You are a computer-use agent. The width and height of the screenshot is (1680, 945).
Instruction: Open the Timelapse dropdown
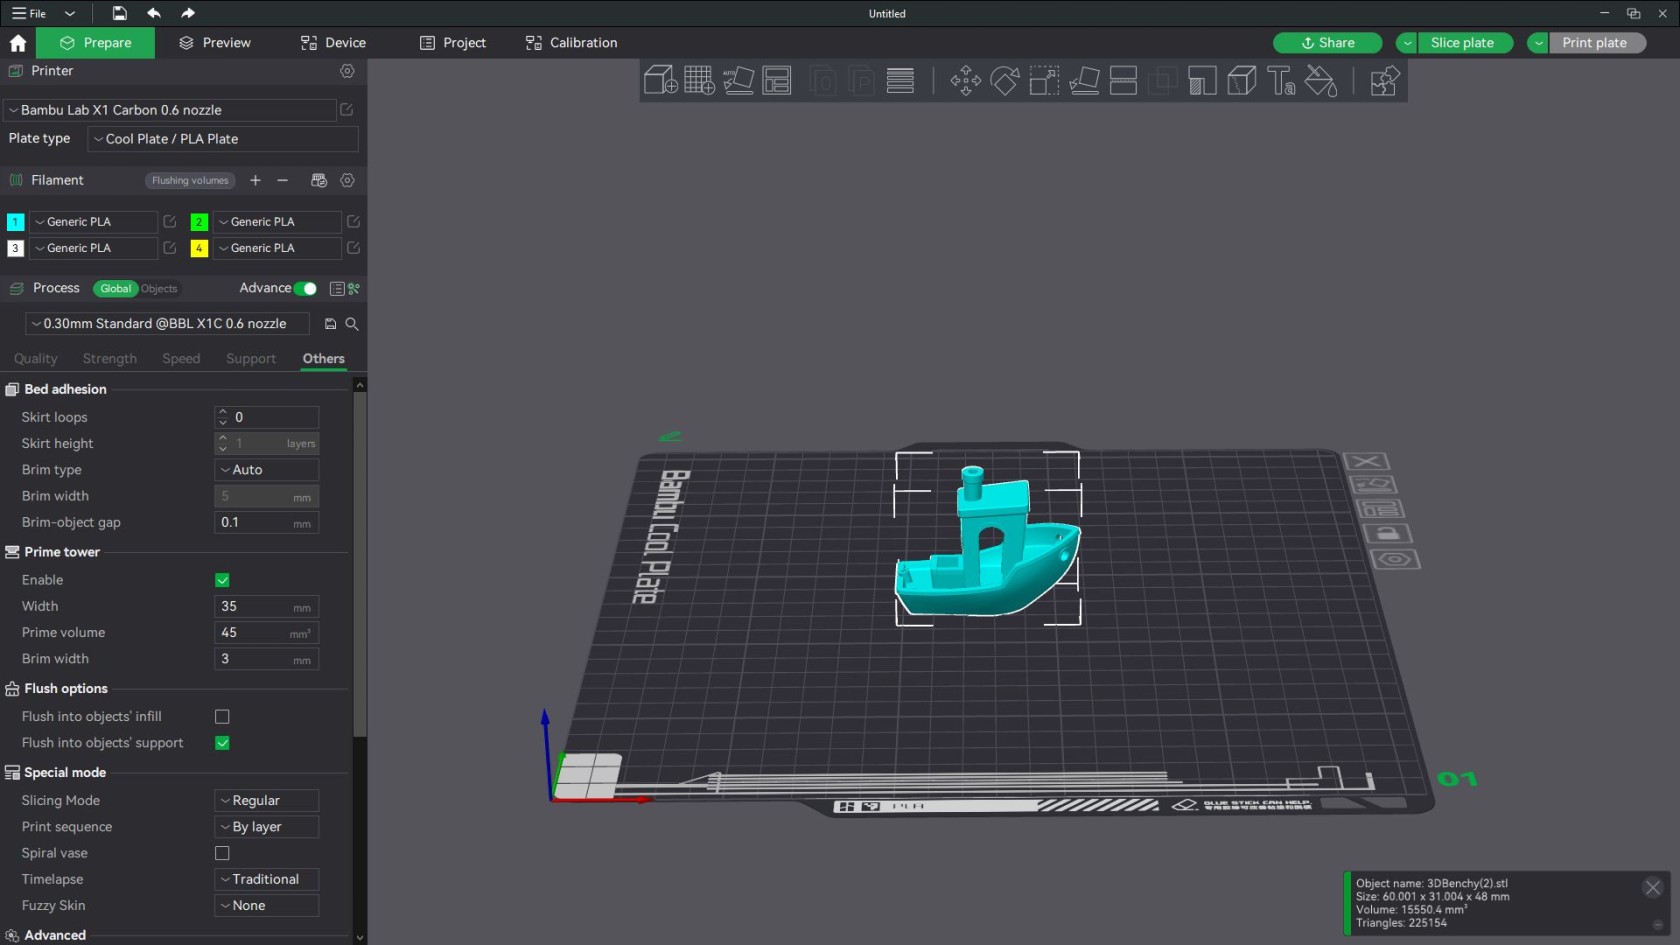267,880
